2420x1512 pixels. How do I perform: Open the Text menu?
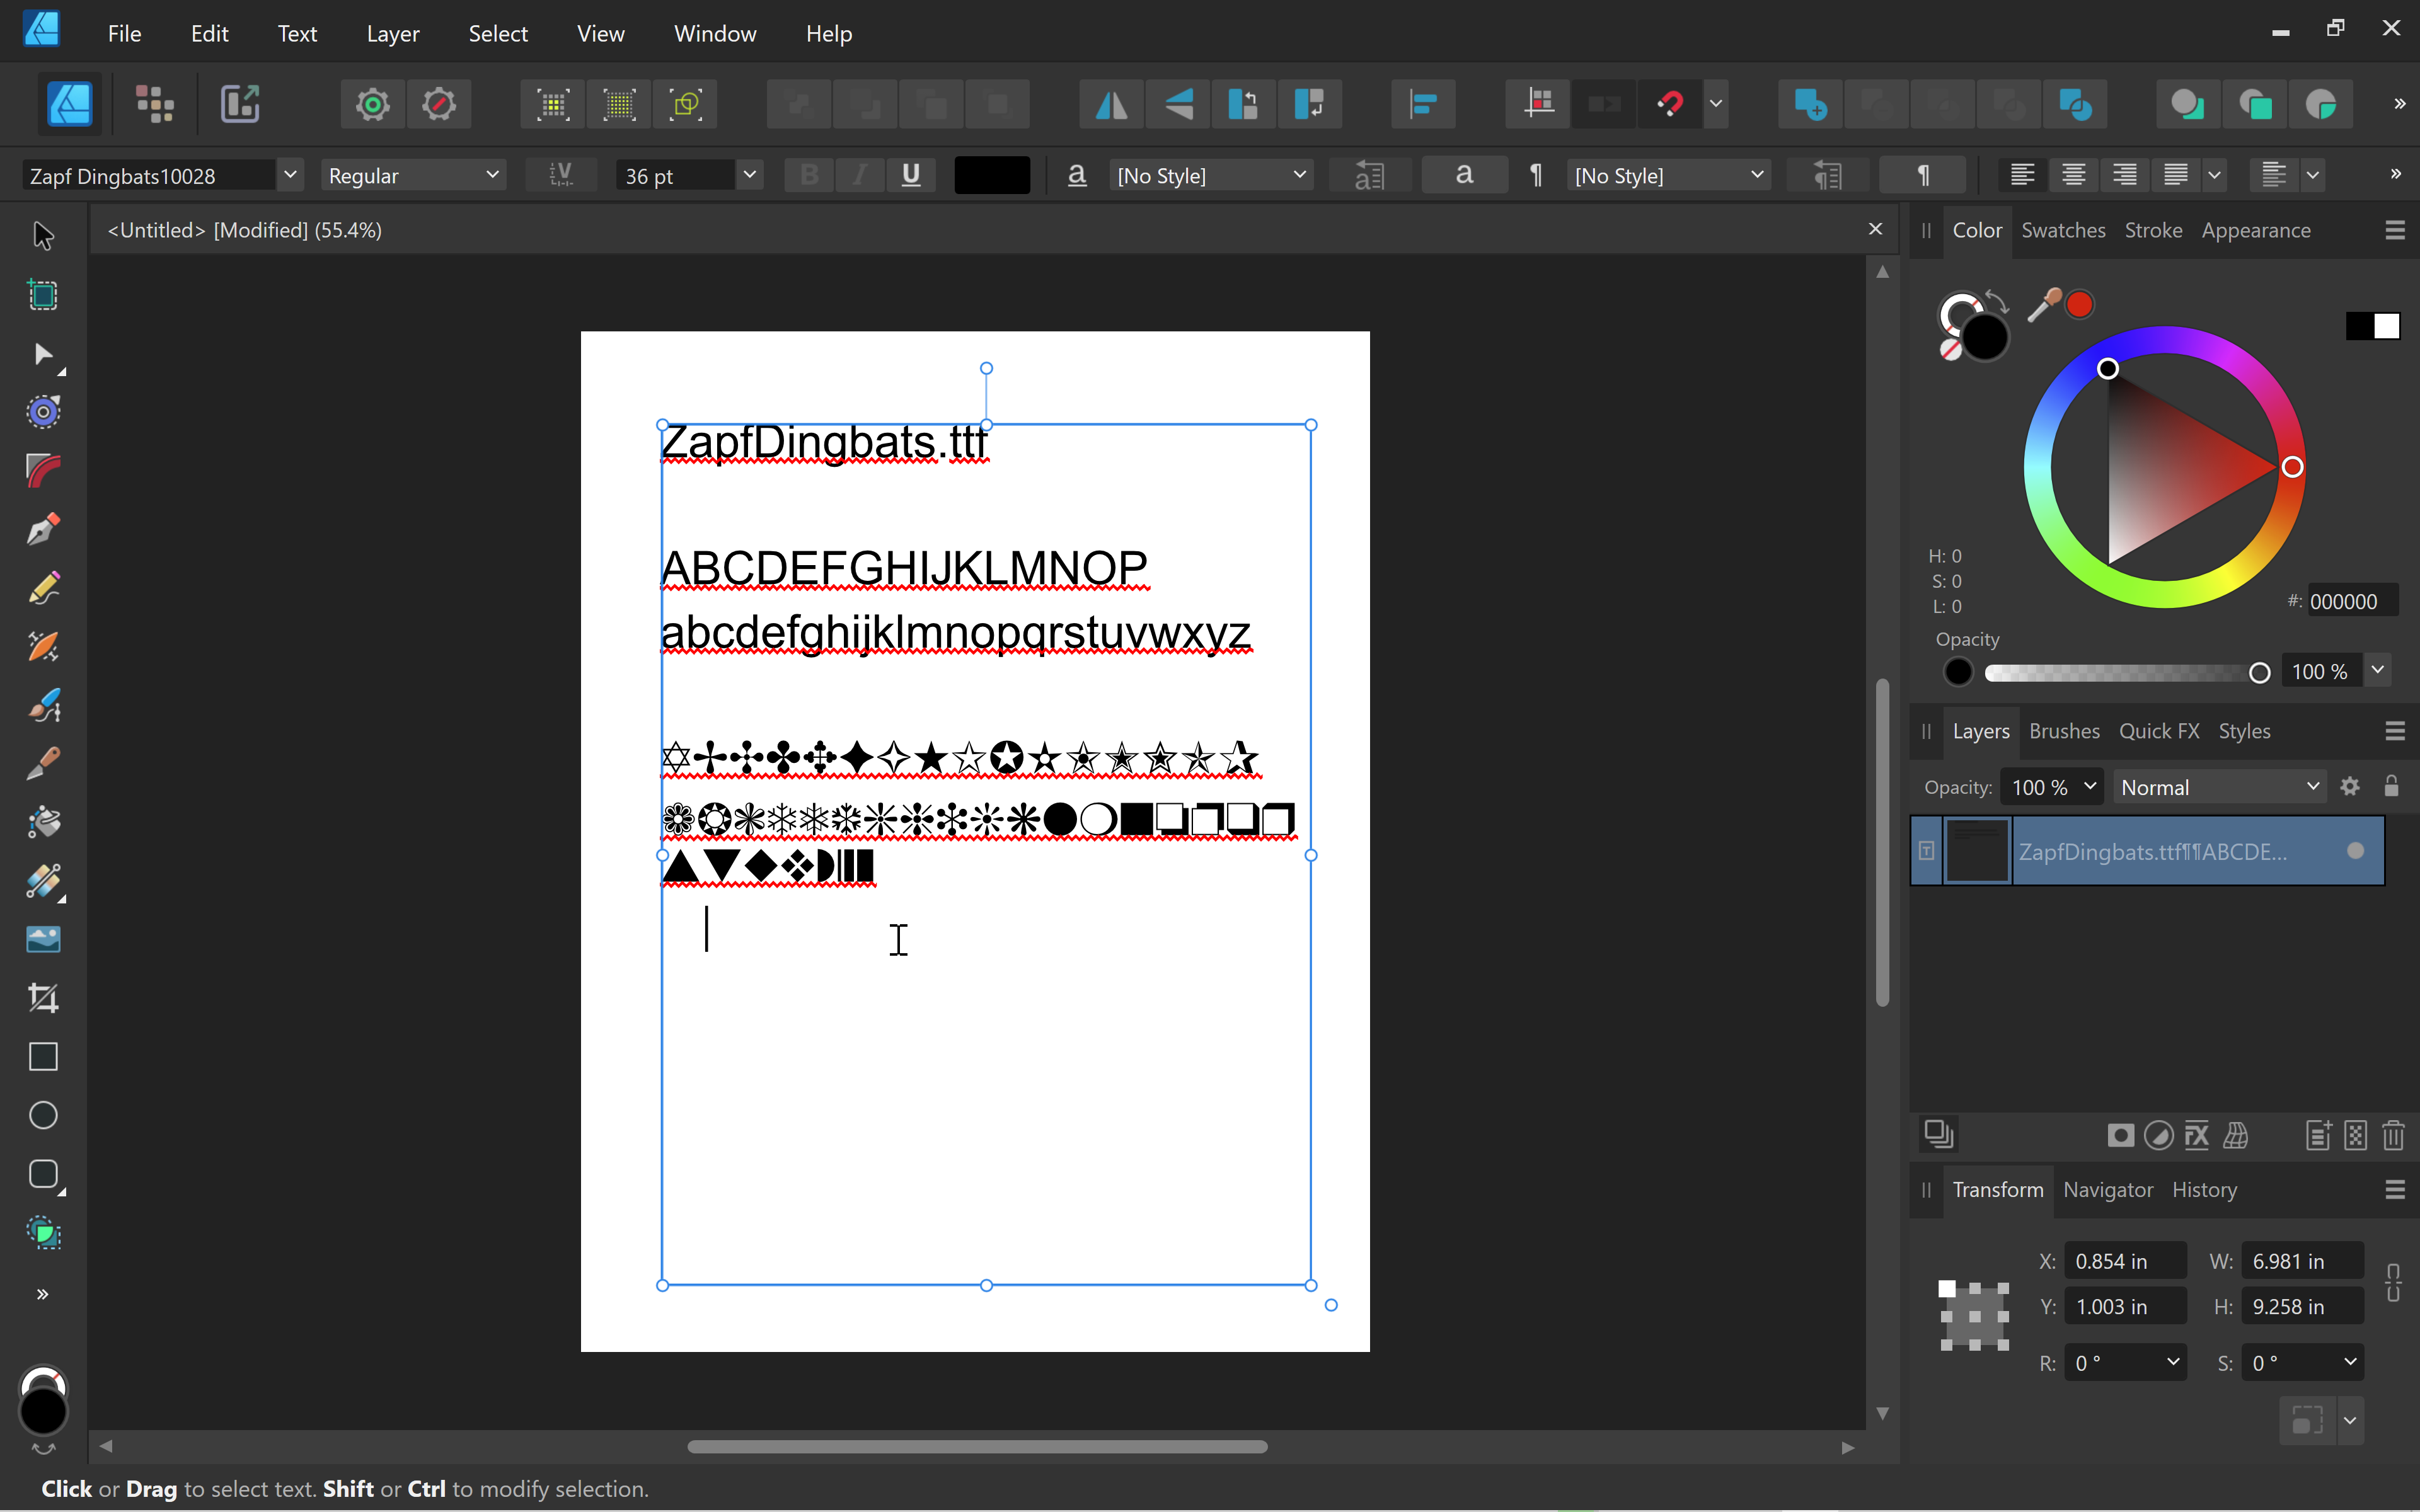pyautogui.click(x=297, y=34)
